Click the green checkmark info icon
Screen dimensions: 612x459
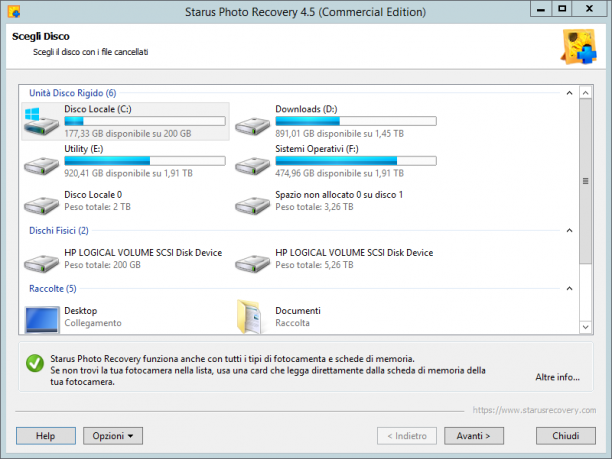pyautogui.click(x=35, y=363)
